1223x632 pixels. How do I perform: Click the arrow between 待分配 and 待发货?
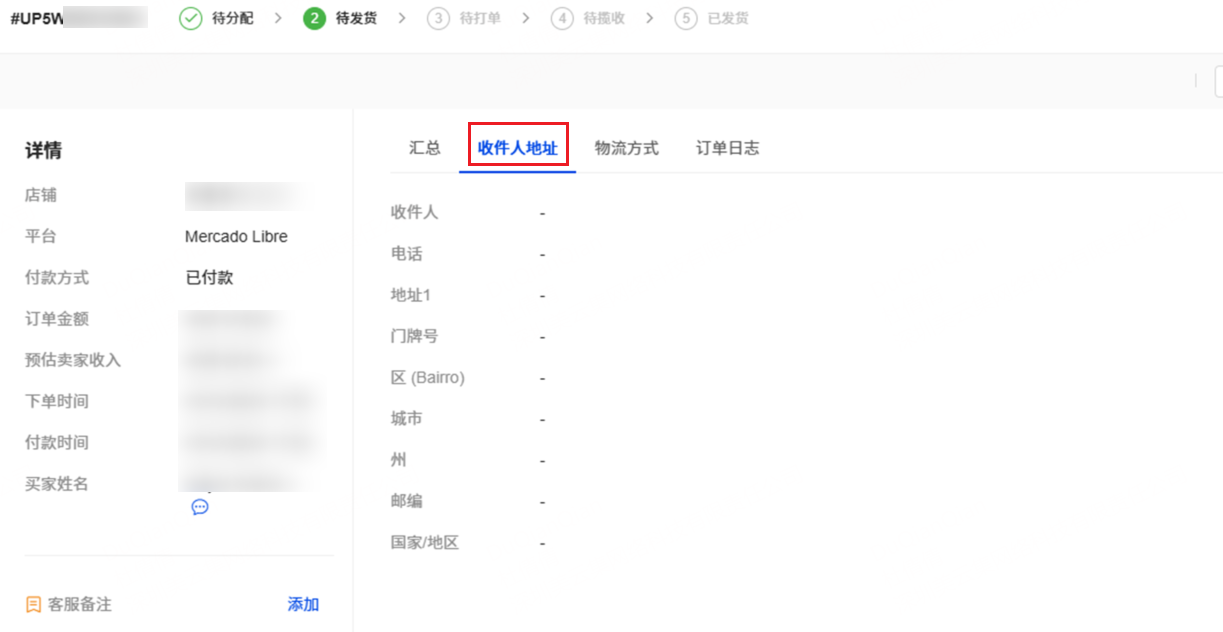tap(278, 19)
